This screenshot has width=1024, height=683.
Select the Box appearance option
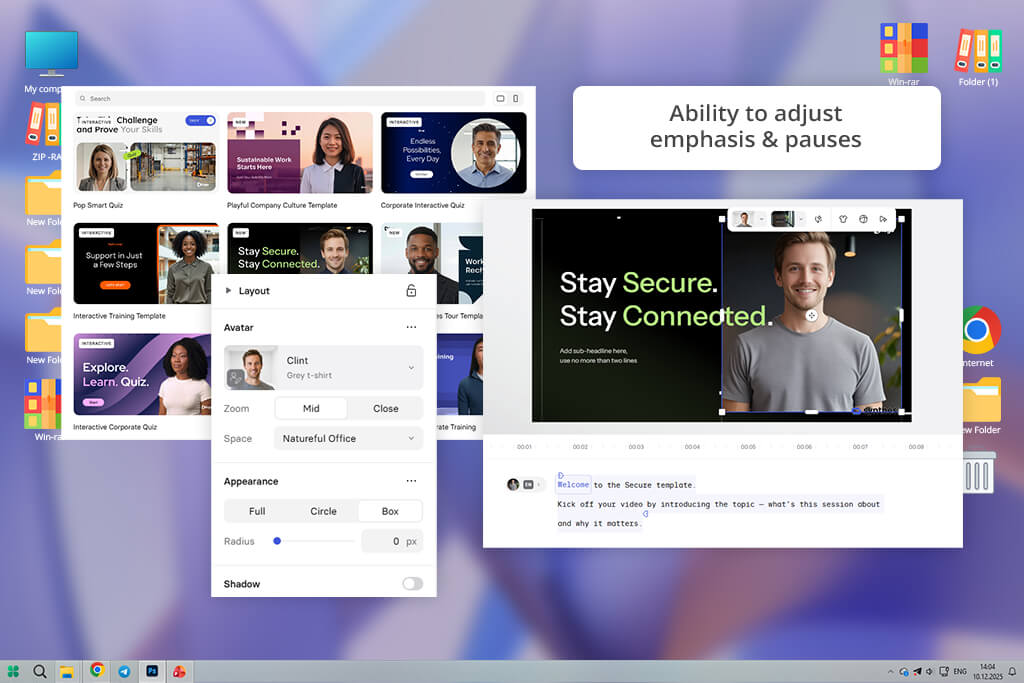pos(390,511)
